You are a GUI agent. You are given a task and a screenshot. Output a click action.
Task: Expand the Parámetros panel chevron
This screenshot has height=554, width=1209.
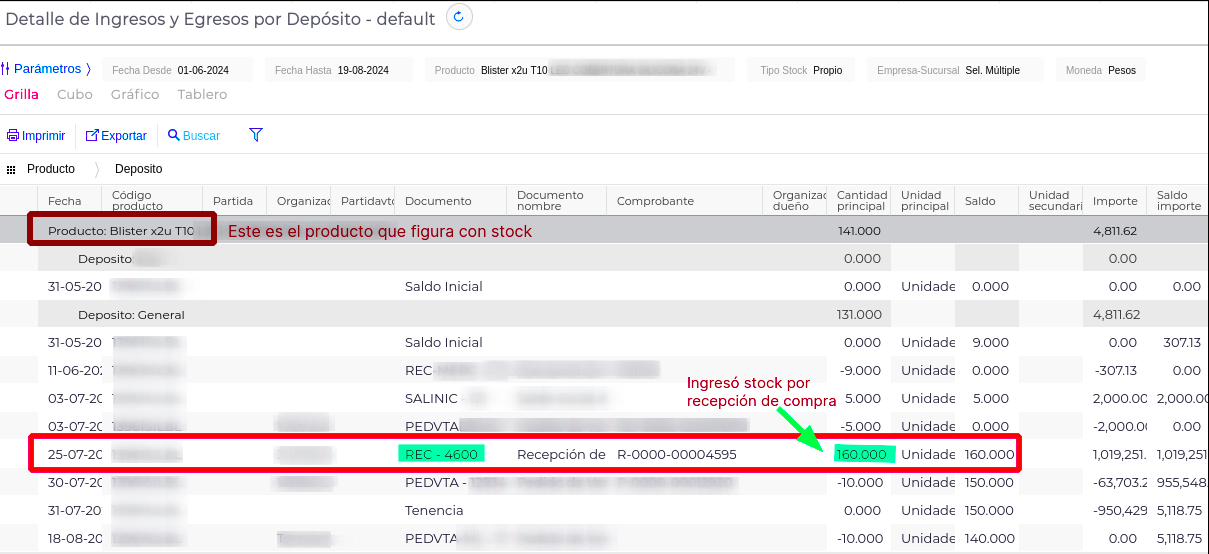point(88,69)
